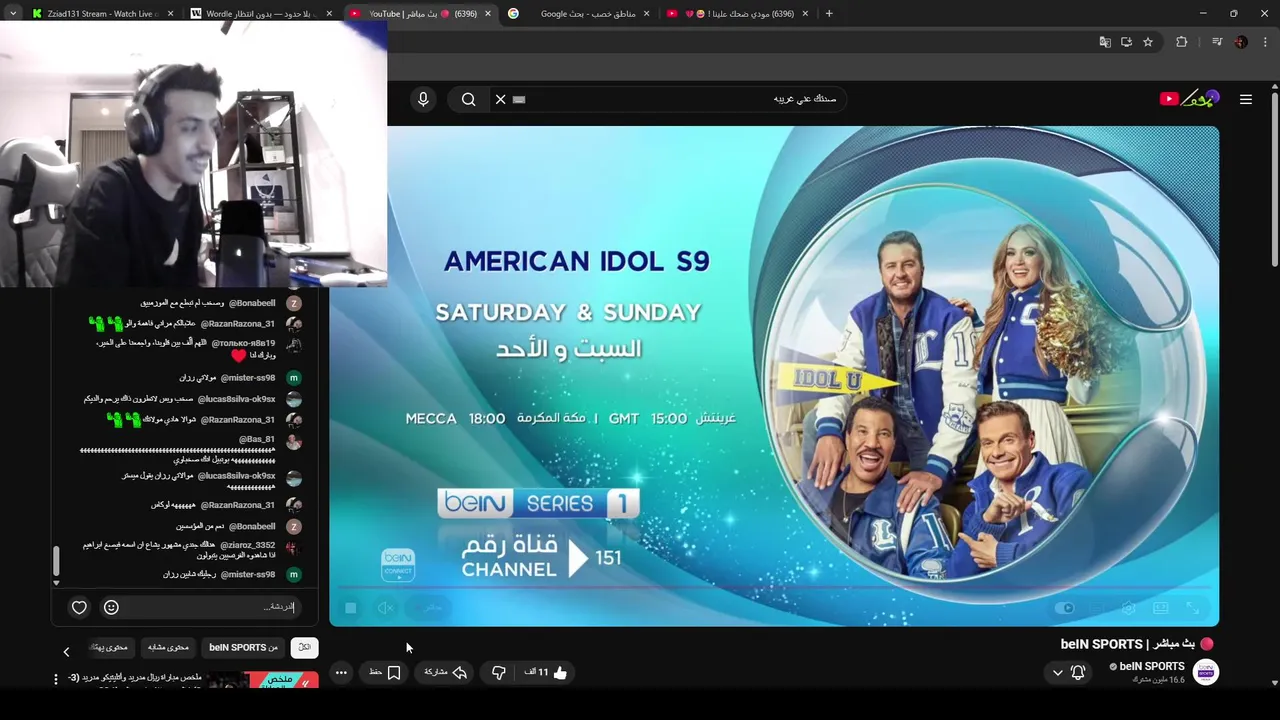Switch to the active YouTube live tab
Screen dimensions: 1280x720
pyautogui.click(x=420, y=14)
